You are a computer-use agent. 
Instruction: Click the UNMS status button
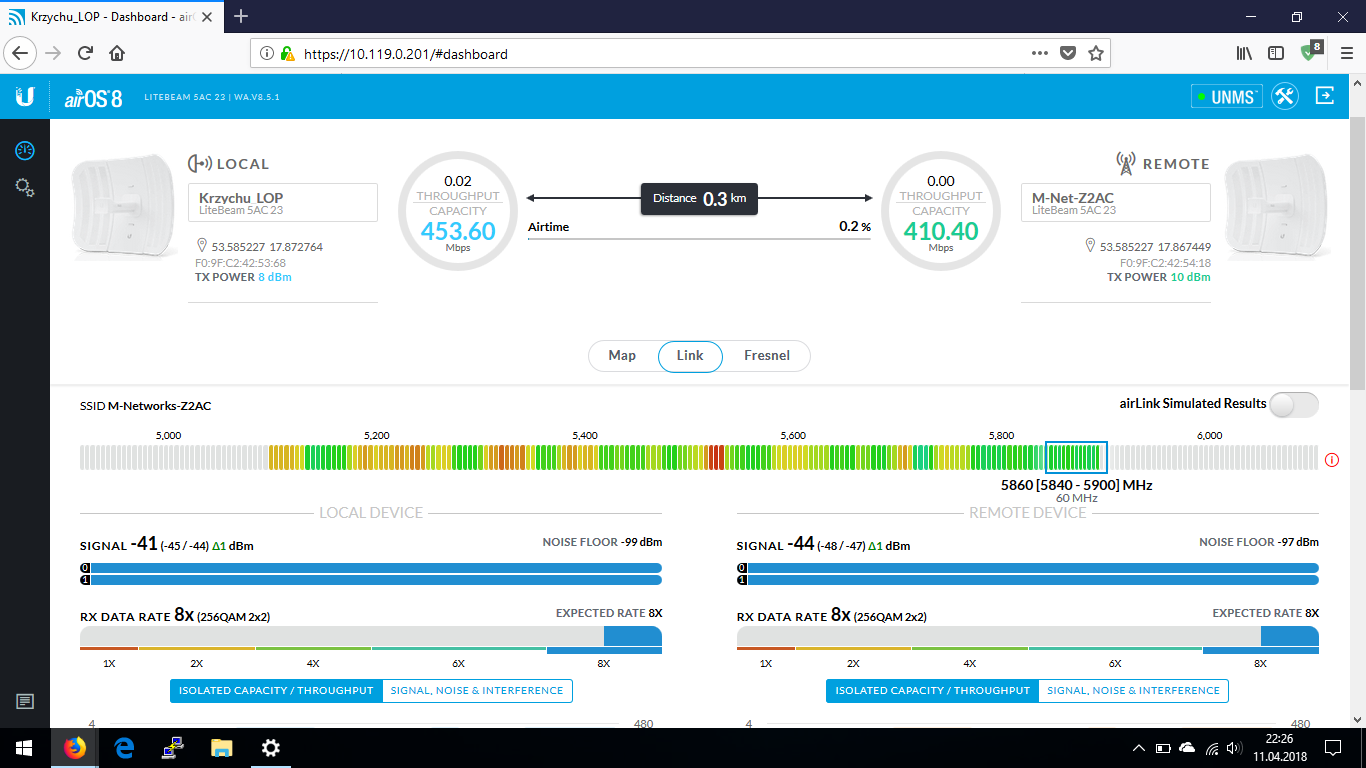[1226, 97]
